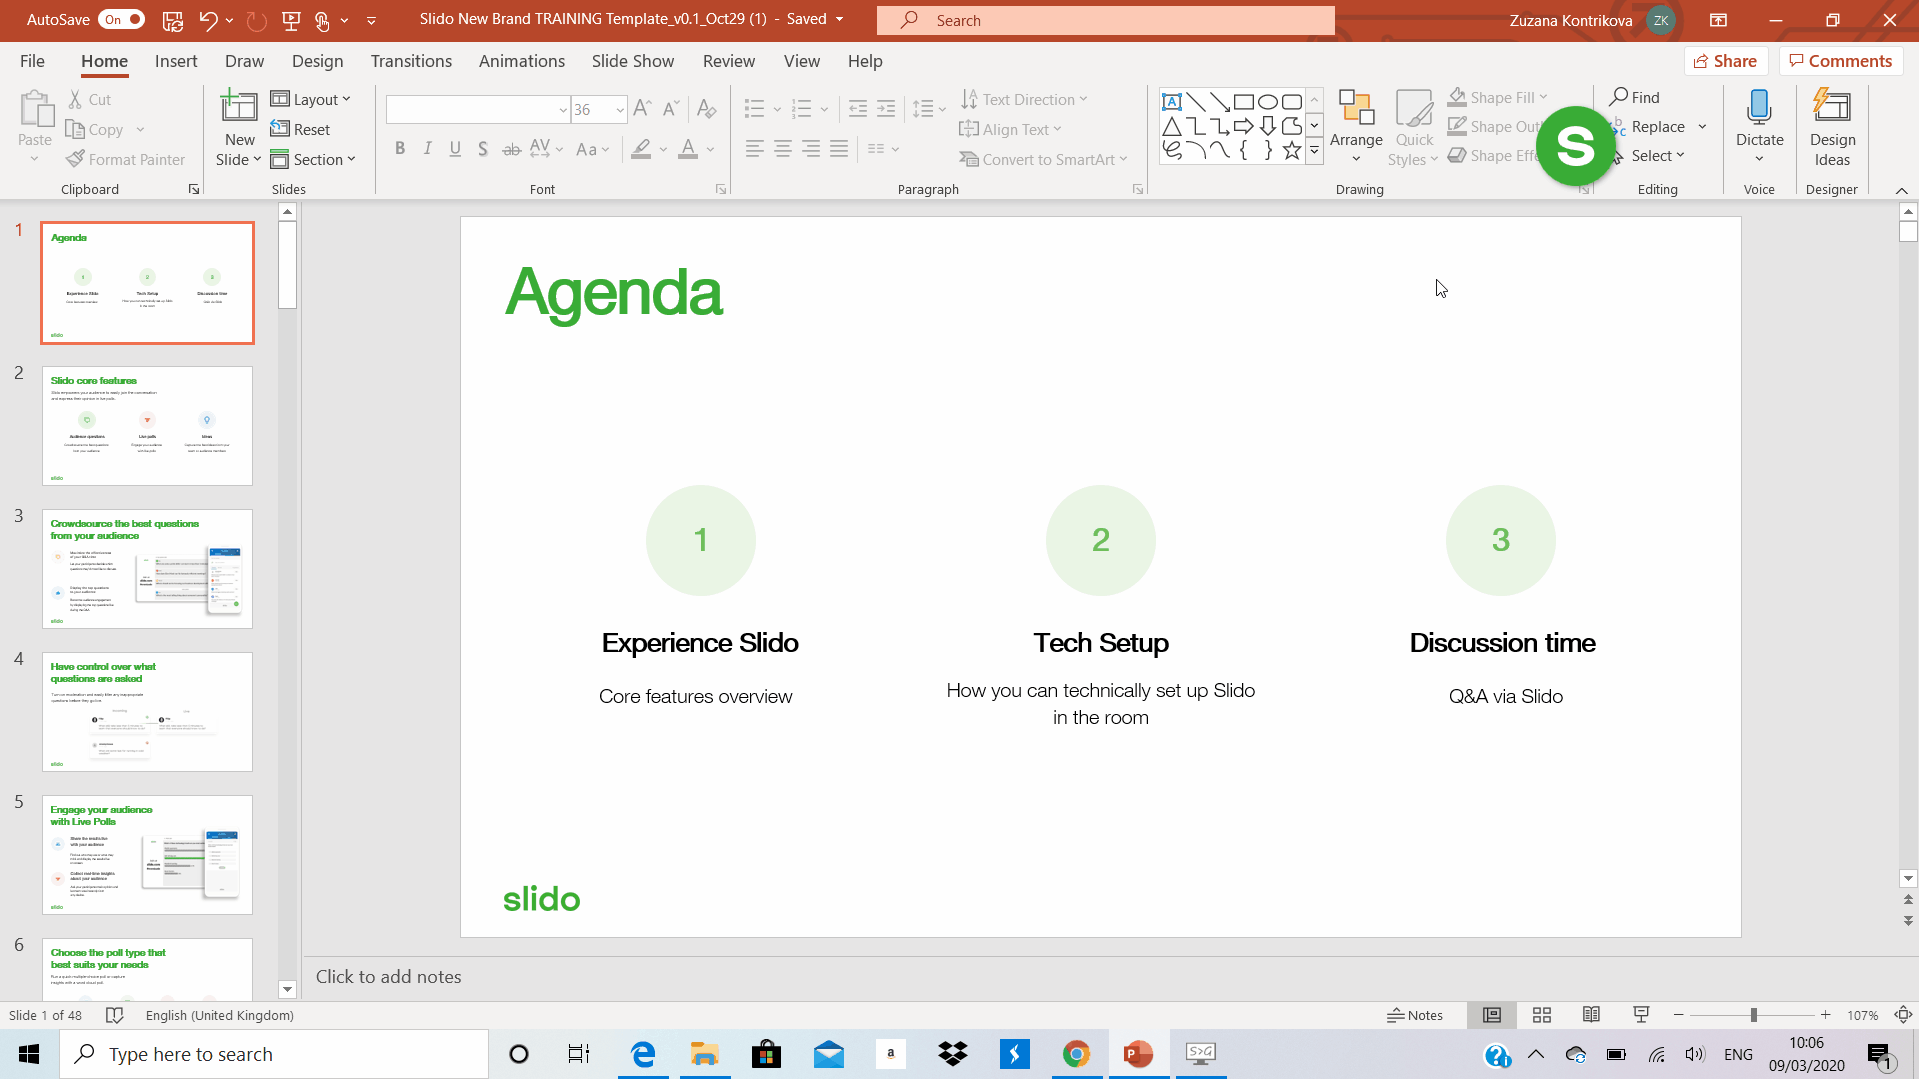The image size is (1919, 1079).
Task: Open the Layout dropdown
Action: coord(311,99)
